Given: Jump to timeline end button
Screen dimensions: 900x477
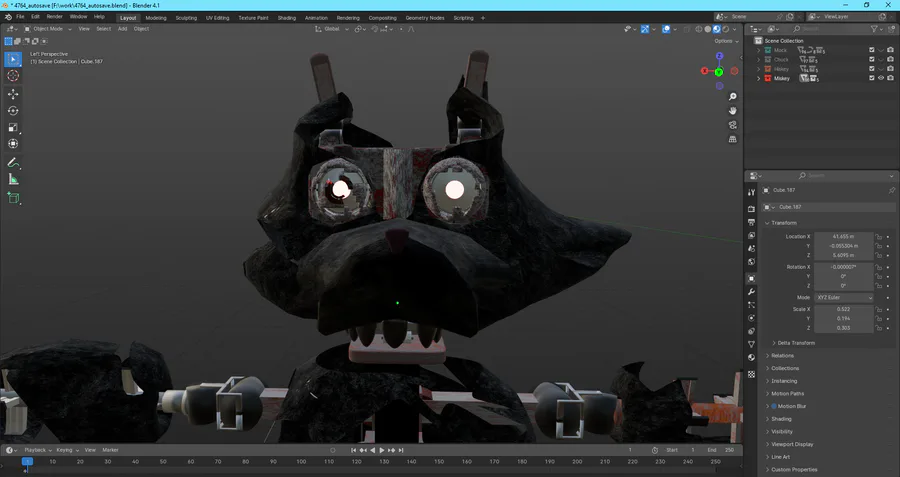Looking at the screenshot, I should [x=401, y=451].
